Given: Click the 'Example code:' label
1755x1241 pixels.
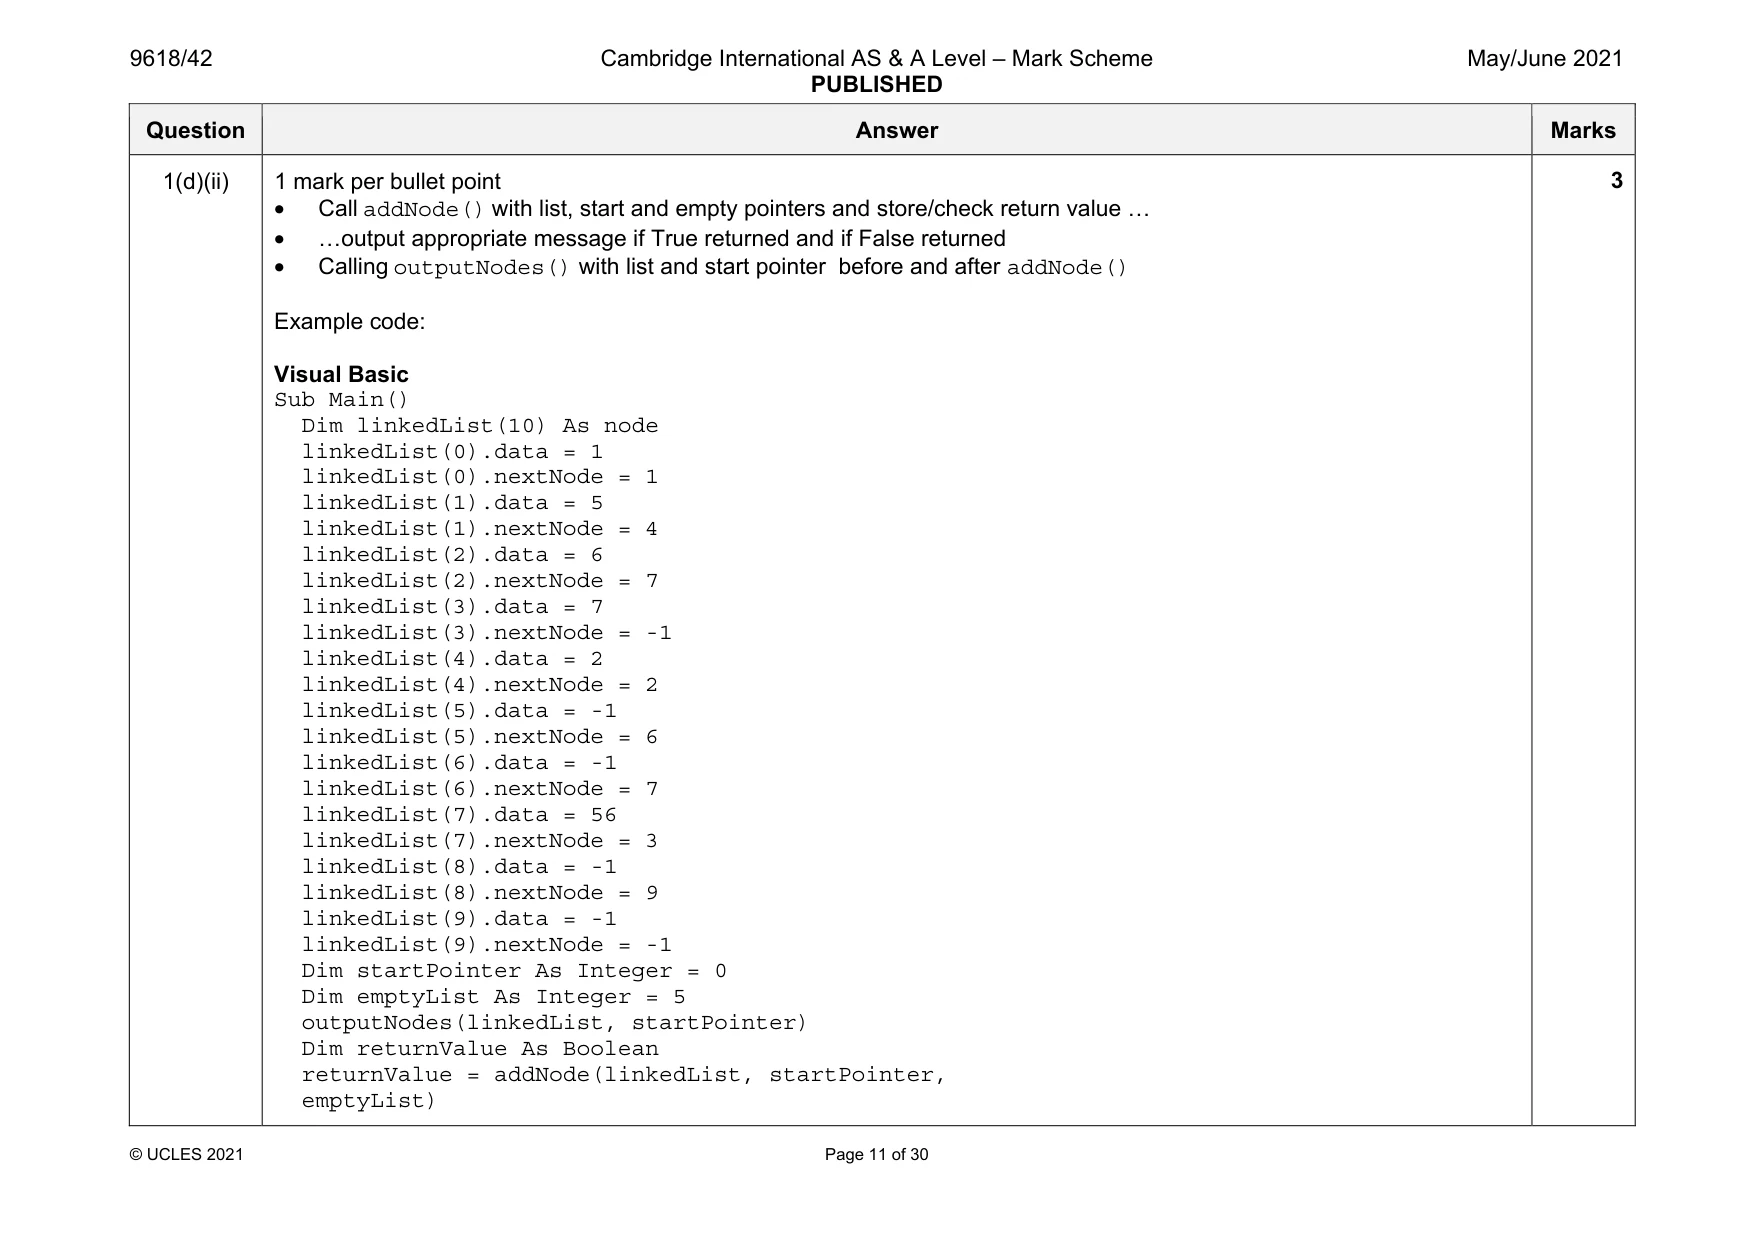Looking at the screenshot, I should coord(349,322).
